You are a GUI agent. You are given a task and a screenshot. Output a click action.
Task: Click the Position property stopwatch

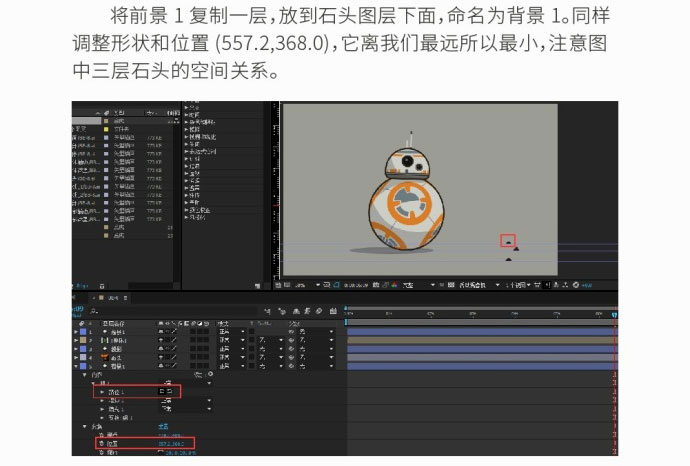click(x=101, y=444)
